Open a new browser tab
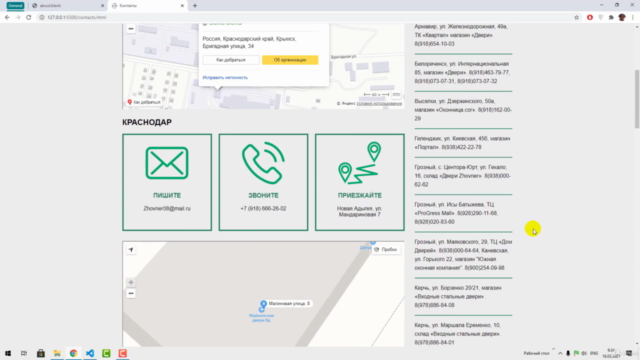 195,6
